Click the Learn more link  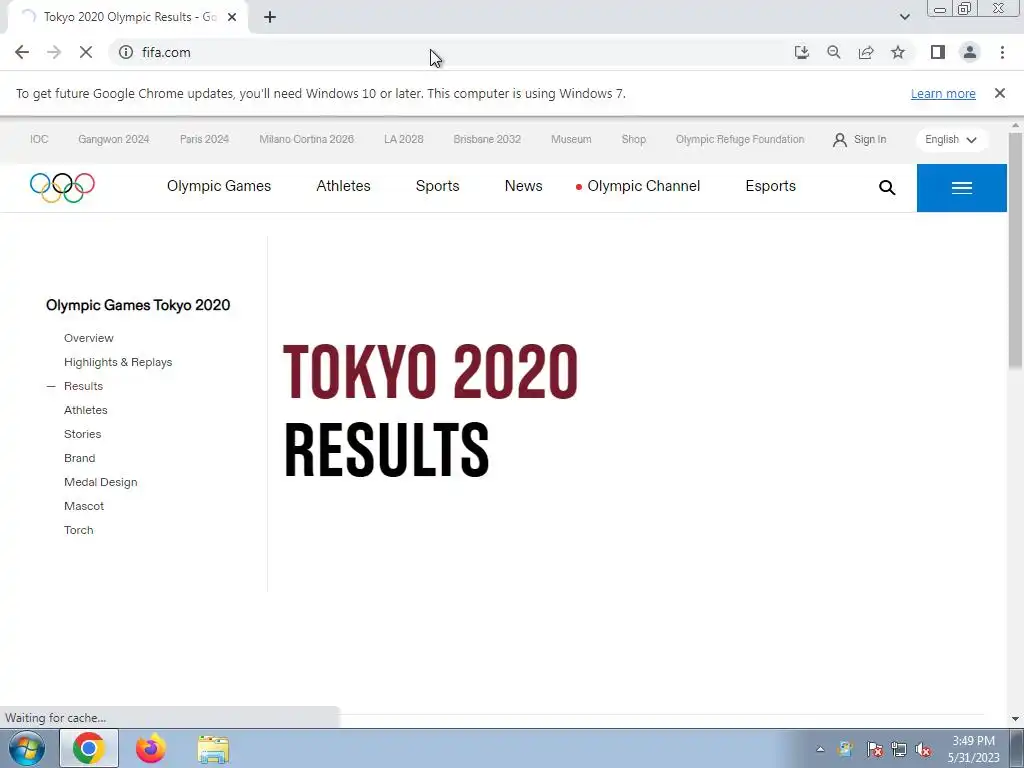[943, 93]
